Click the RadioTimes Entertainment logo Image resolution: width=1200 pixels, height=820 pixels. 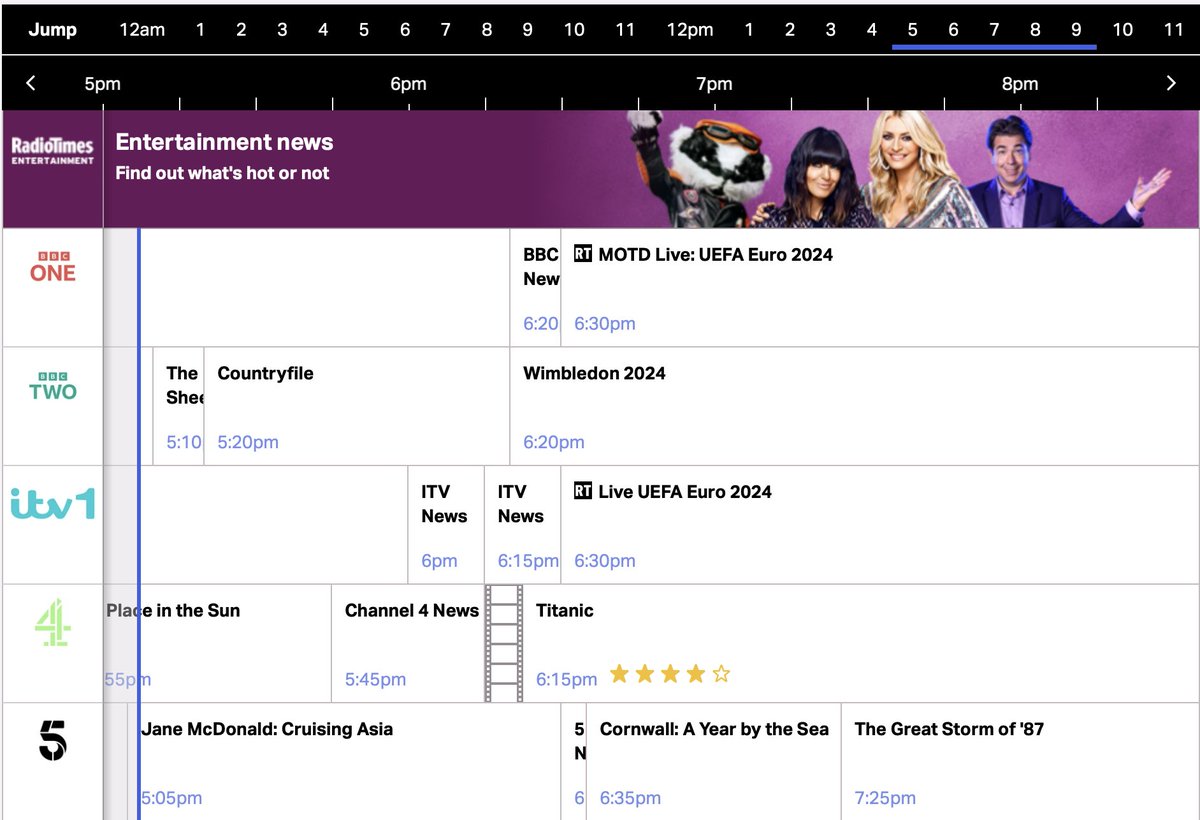click(52, 152)
